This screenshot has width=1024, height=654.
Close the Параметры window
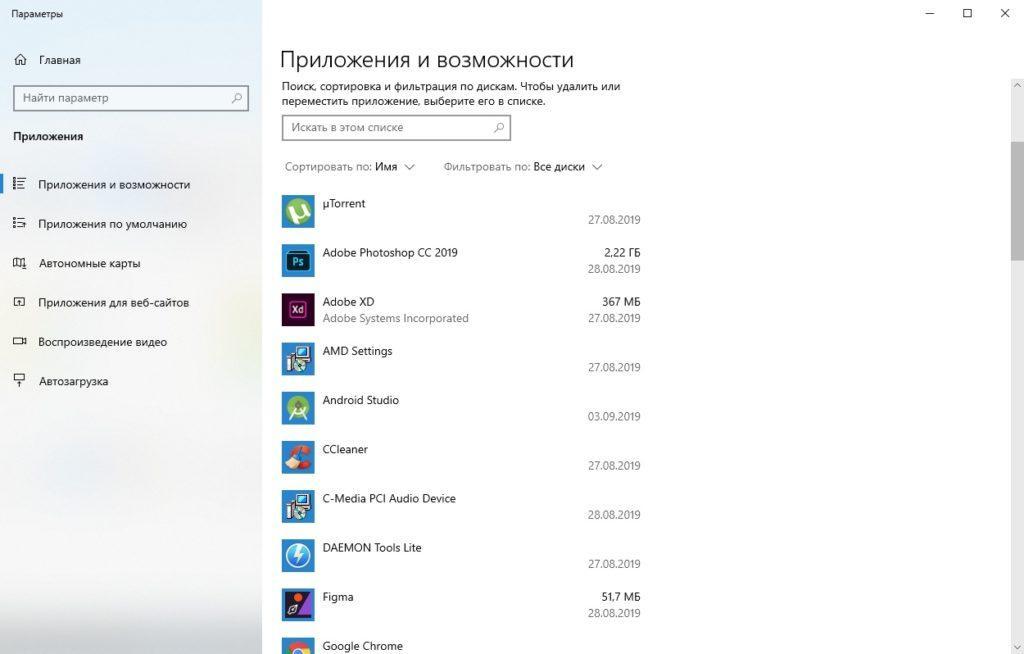(1005, 13)
